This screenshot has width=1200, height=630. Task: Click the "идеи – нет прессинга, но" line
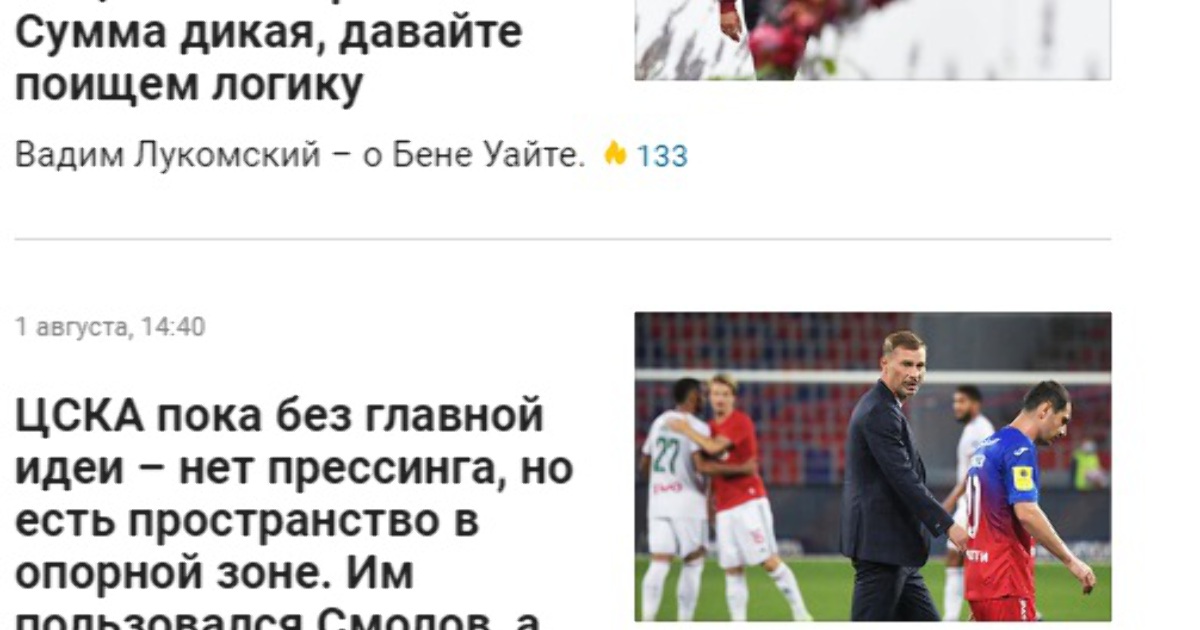point(294,468)
